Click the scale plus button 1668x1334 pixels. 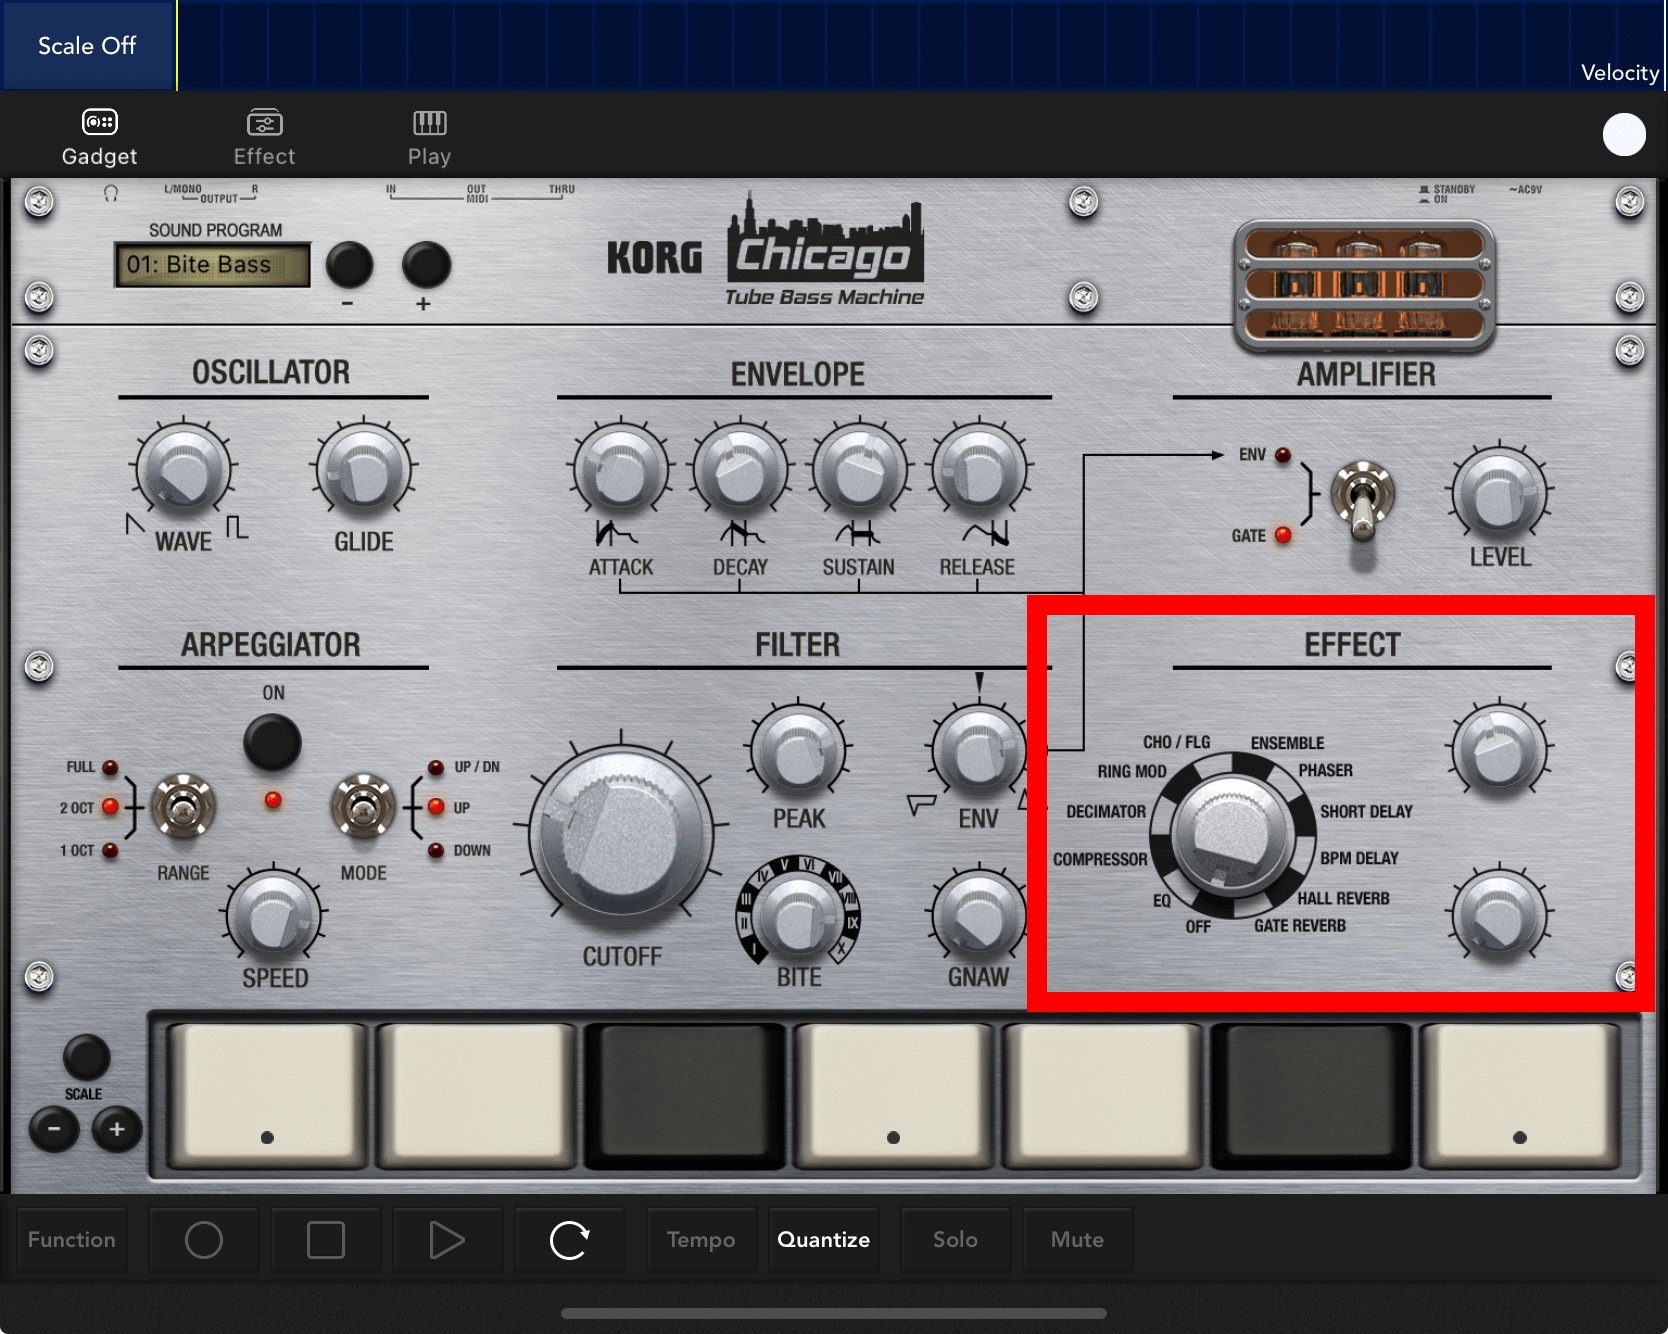pos(117,1129)
